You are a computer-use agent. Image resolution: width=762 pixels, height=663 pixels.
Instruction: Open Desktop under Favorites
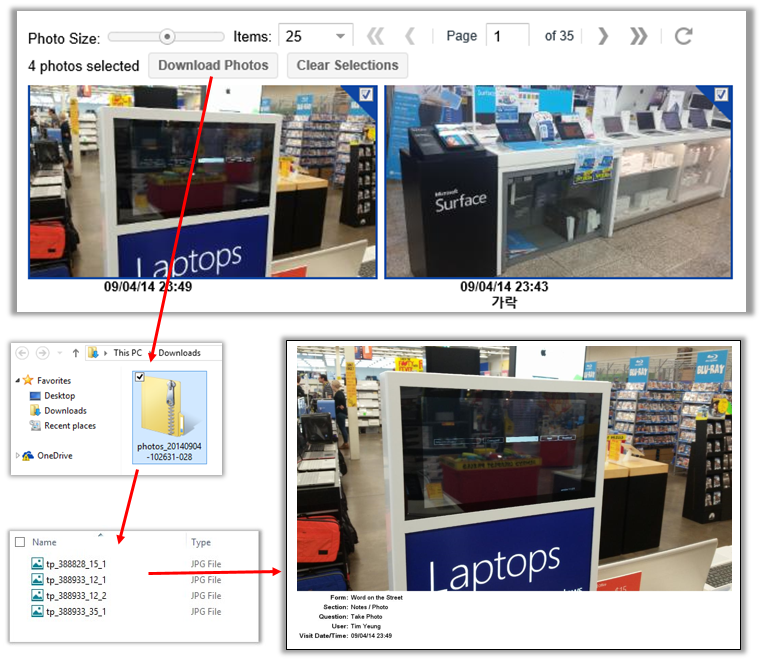[52, 396]
